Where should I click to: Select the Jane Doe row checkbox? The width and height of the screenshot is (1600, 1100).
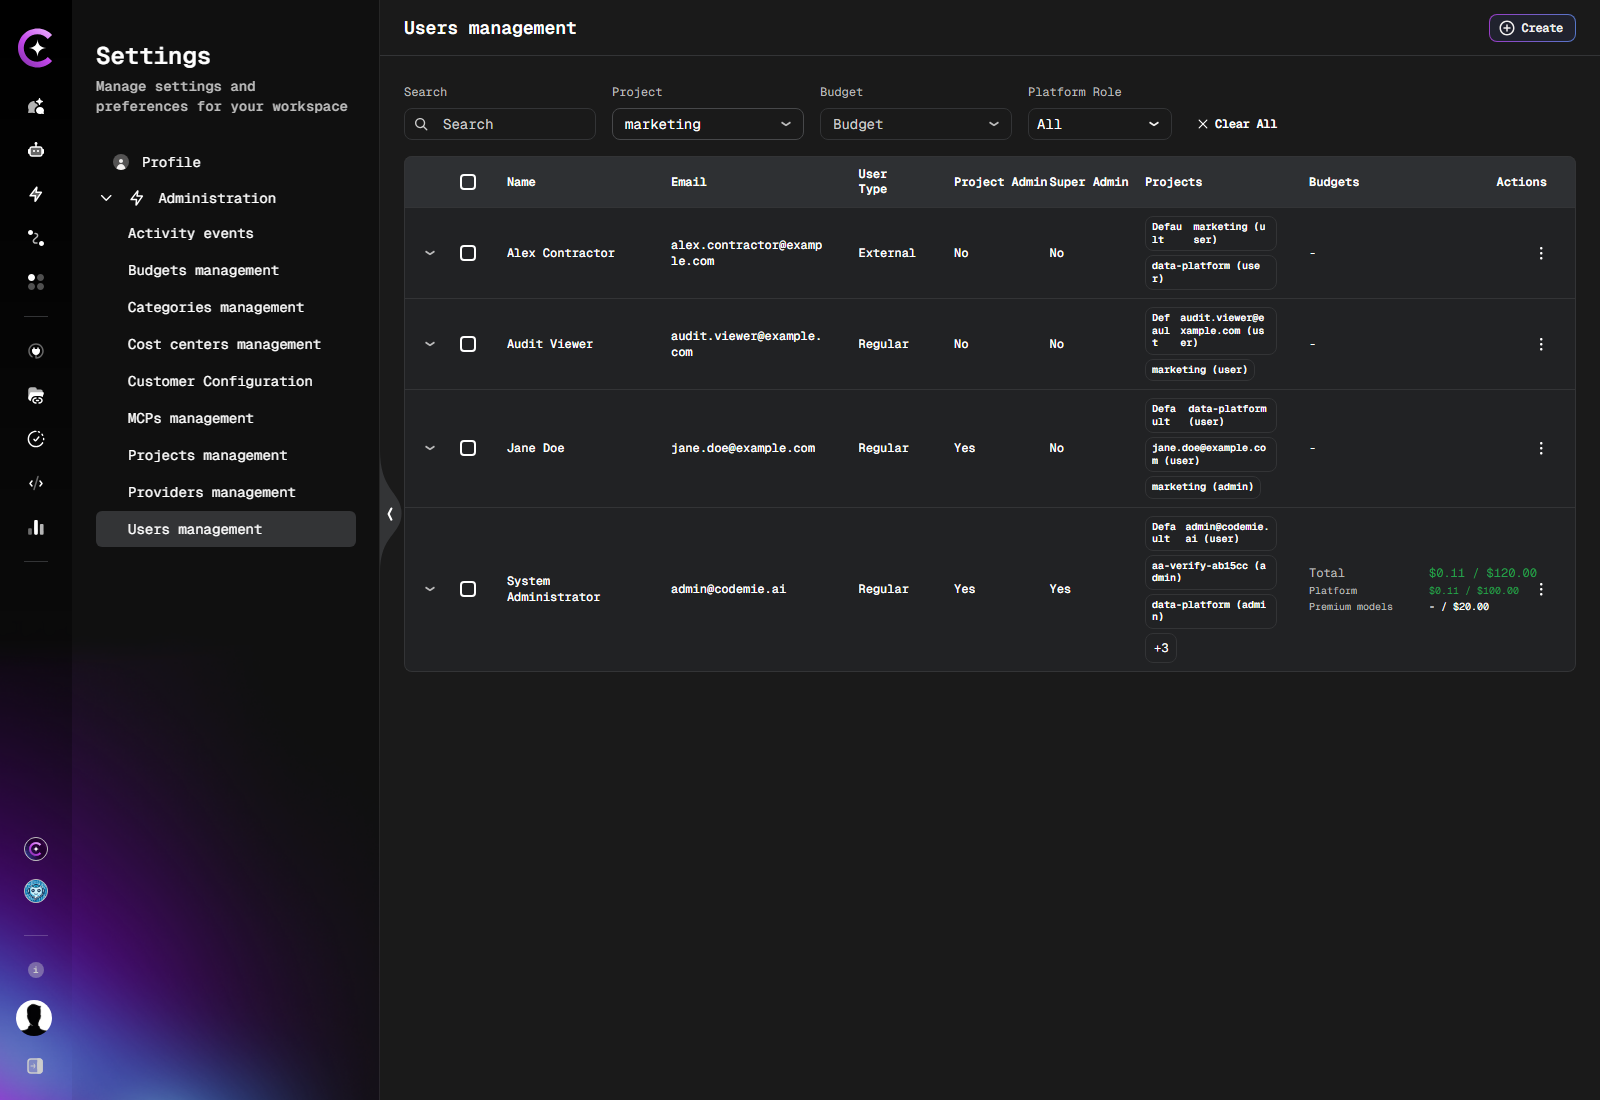(468, 448)
